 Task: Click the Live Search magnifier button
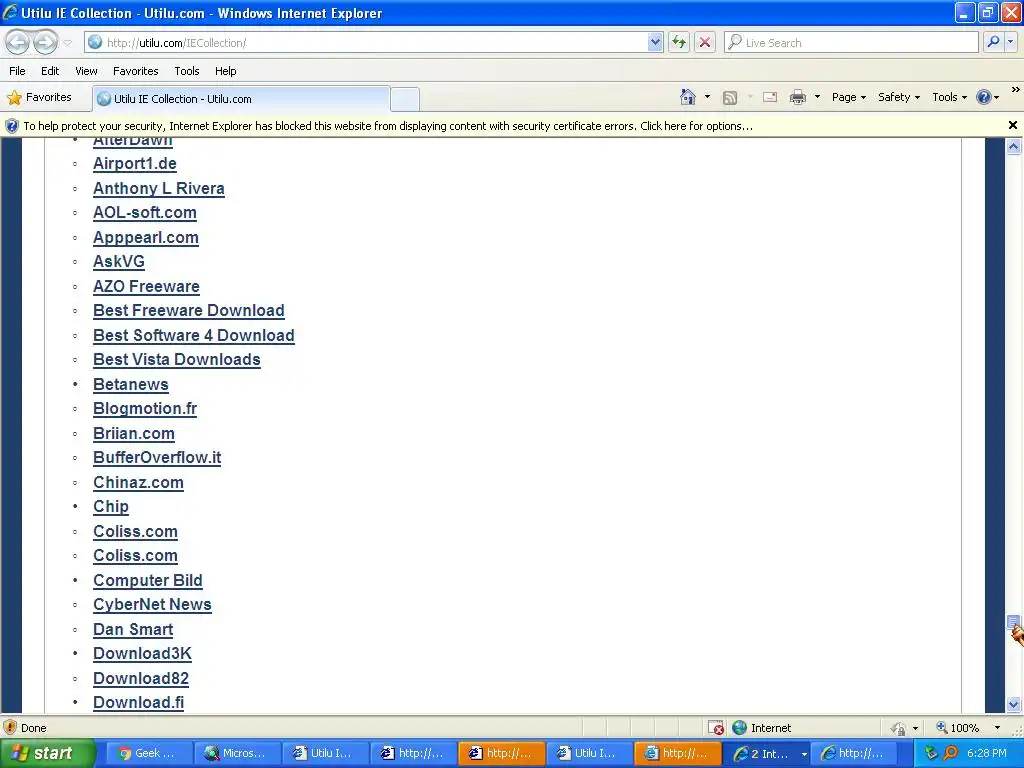993,42
